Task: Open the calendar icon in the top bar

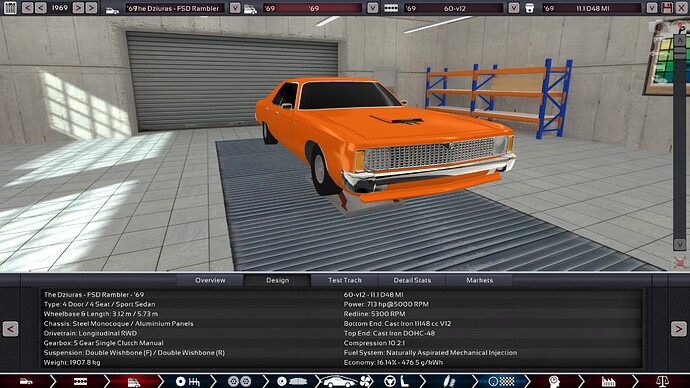Action: pyautogui.click(x=10, y=7)
